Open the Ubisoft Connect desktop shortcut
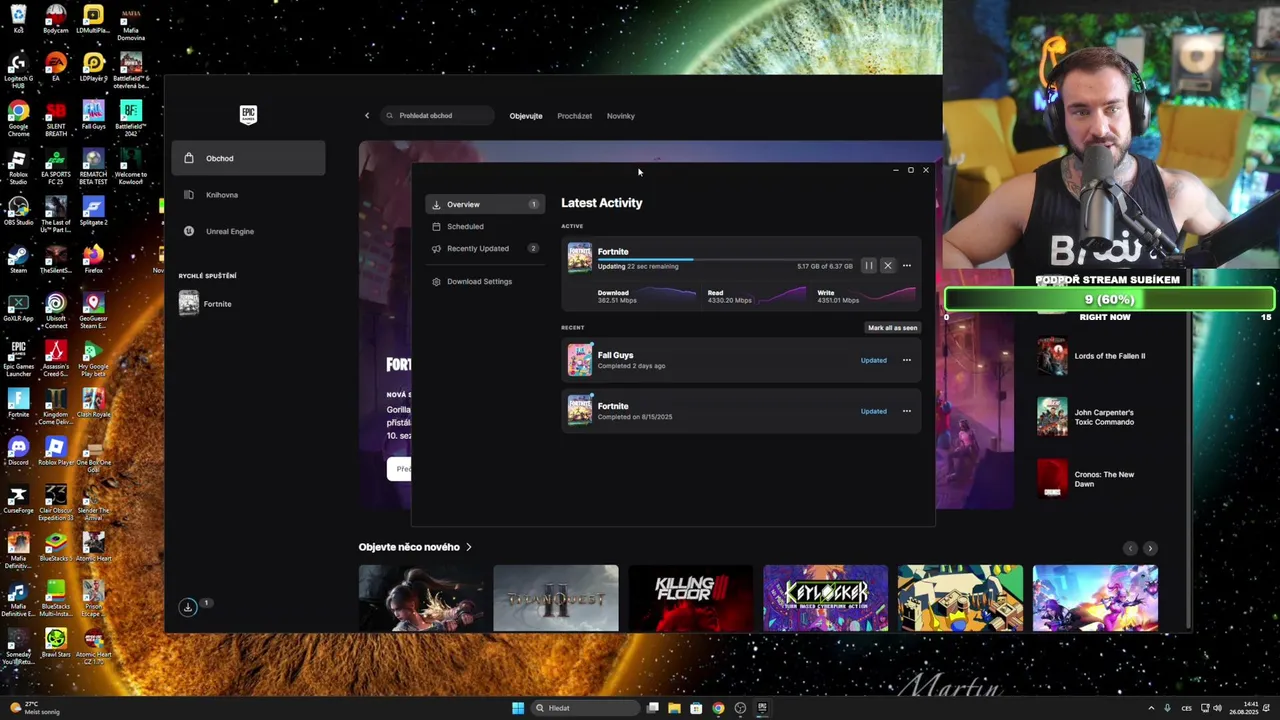 [56, 311]
